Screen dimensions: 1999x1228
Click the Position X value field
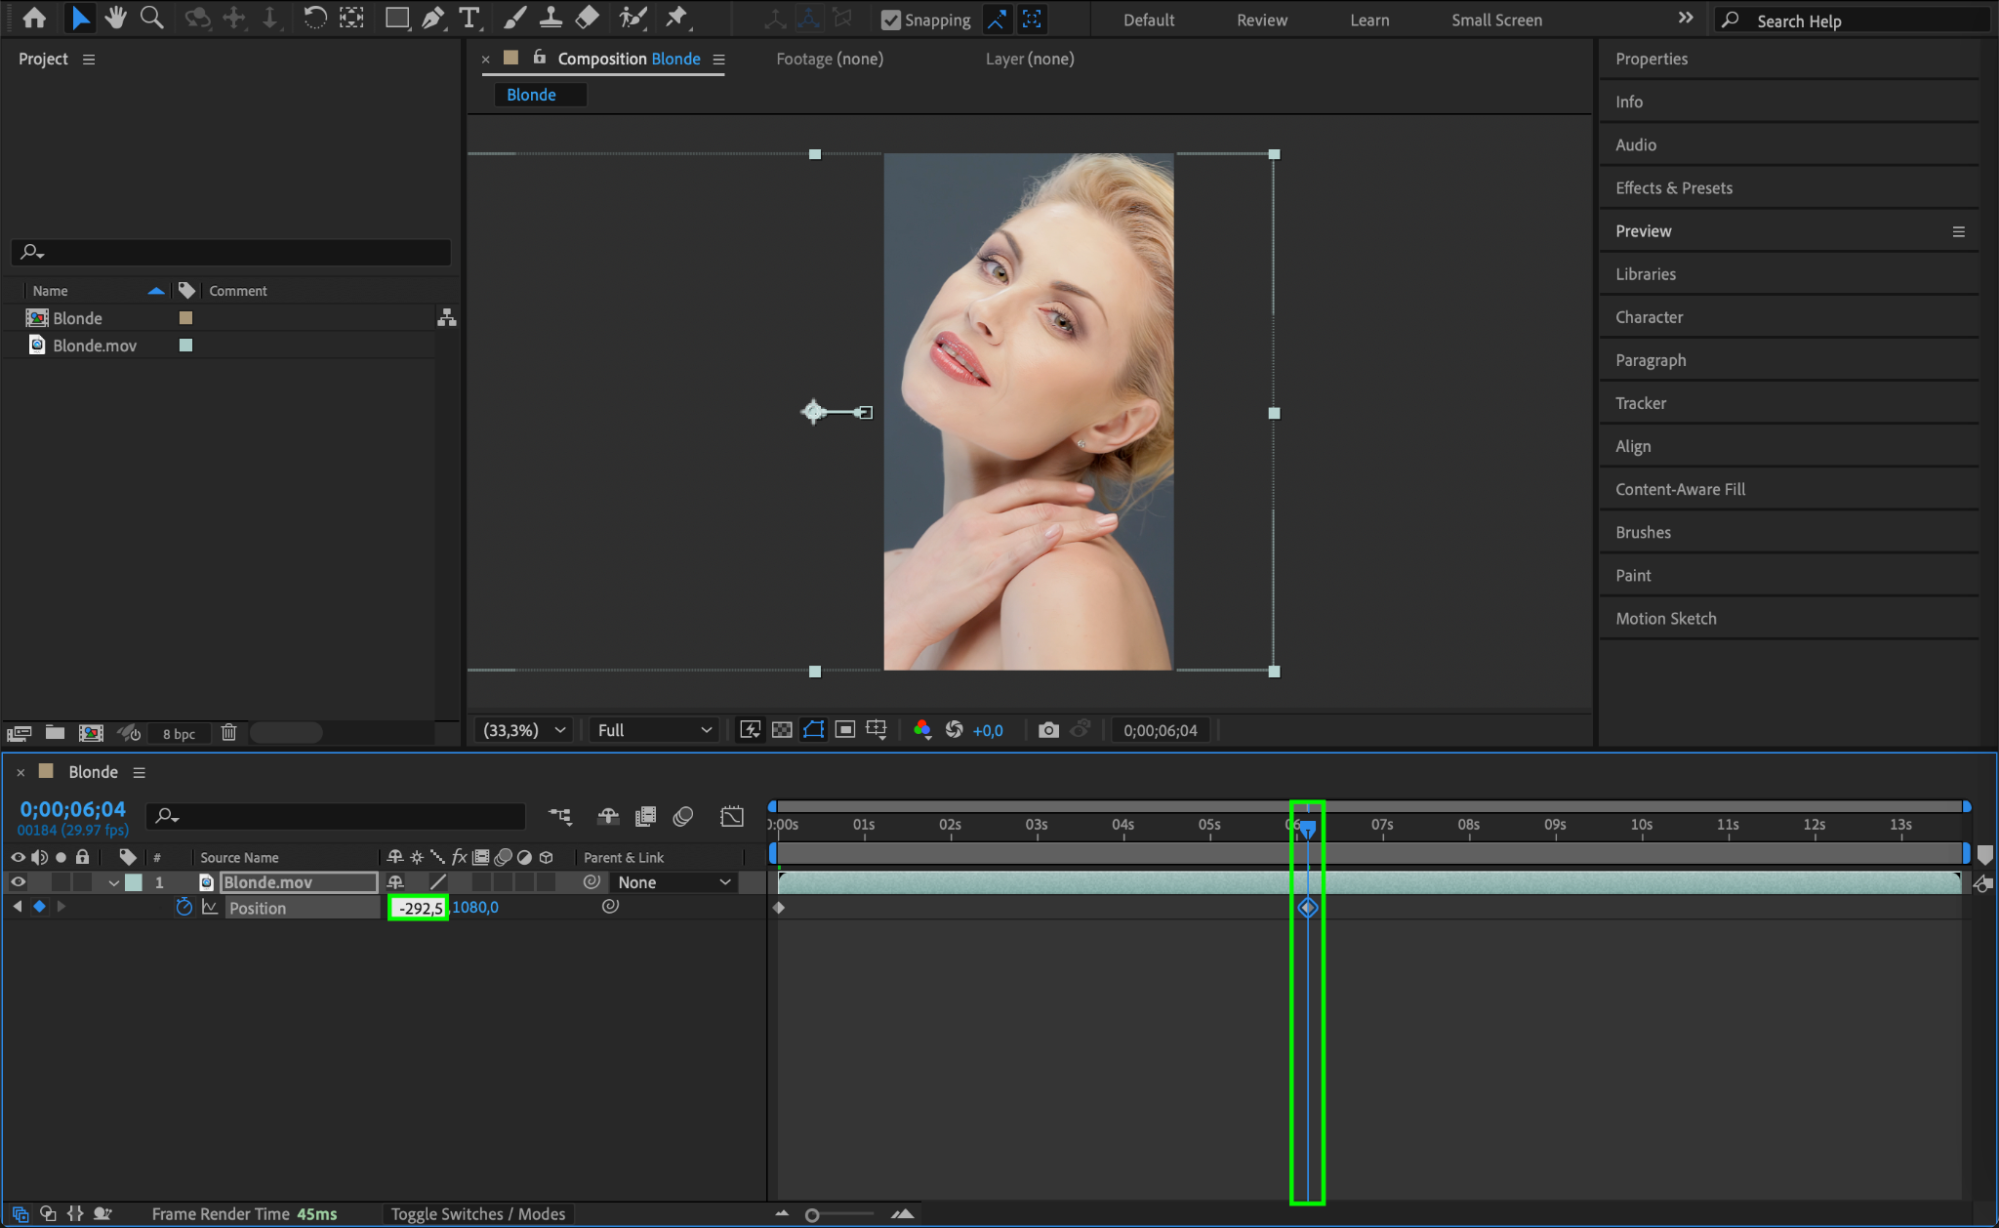click(x=419, y=908)
